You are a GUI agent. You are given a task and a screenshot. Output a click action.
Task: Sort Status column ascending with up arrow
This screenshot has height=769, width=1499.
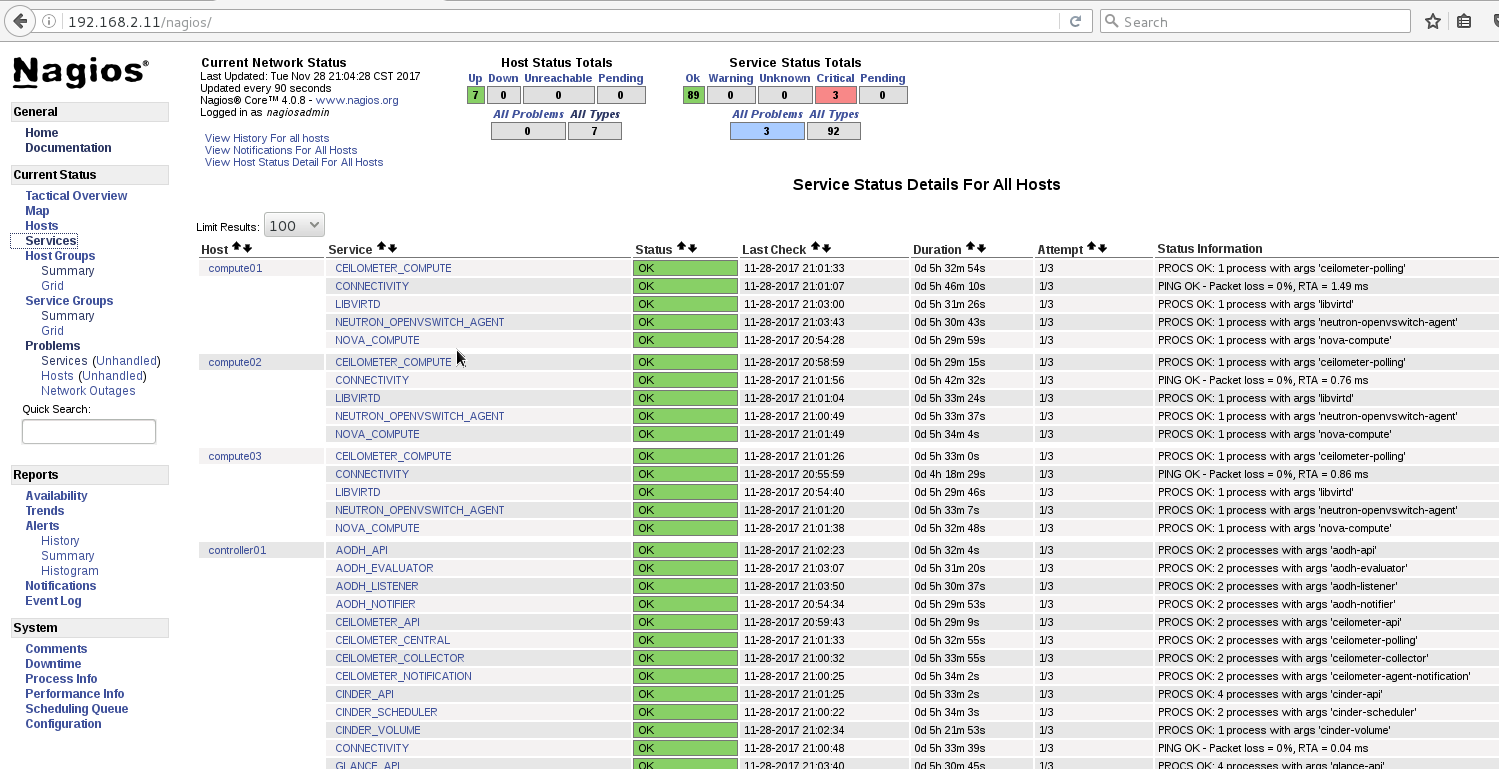(681, 247)
